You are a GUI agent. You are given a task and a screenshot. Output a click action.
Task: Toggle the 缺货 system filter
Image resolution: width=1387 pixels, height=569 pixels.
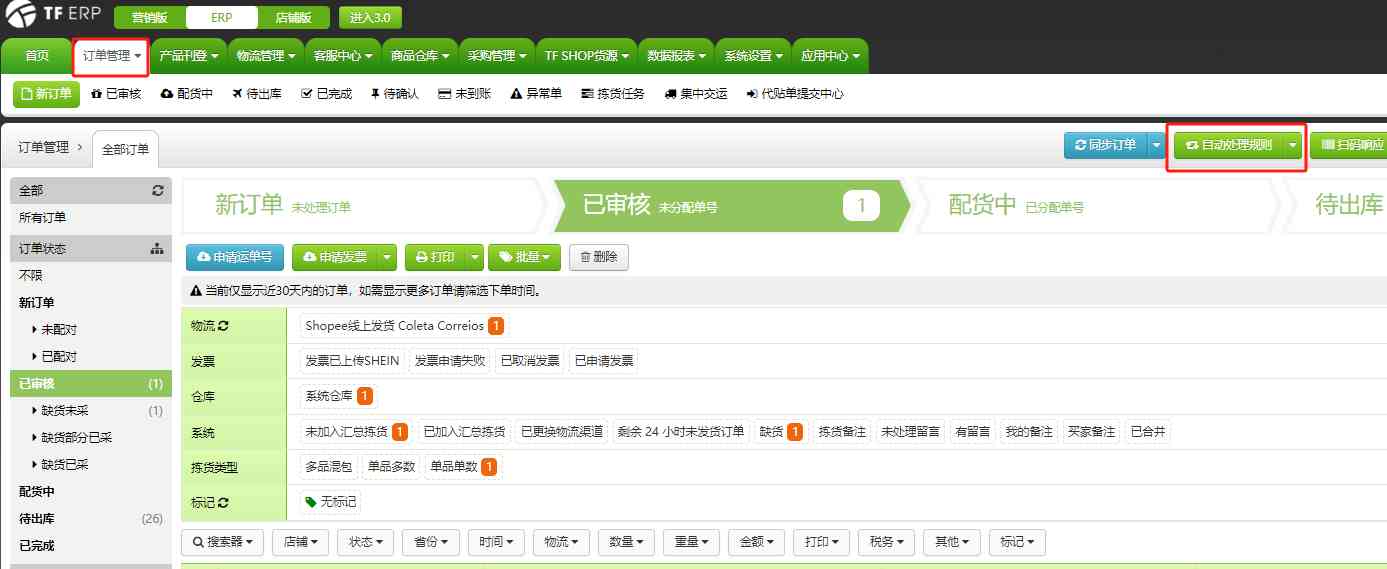779,432
